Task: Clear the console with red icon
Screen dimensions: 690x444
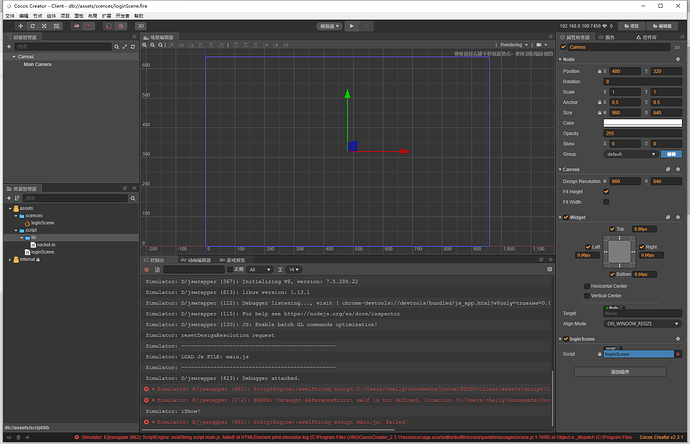Action: pyautogui.click(x=147, y=269)
